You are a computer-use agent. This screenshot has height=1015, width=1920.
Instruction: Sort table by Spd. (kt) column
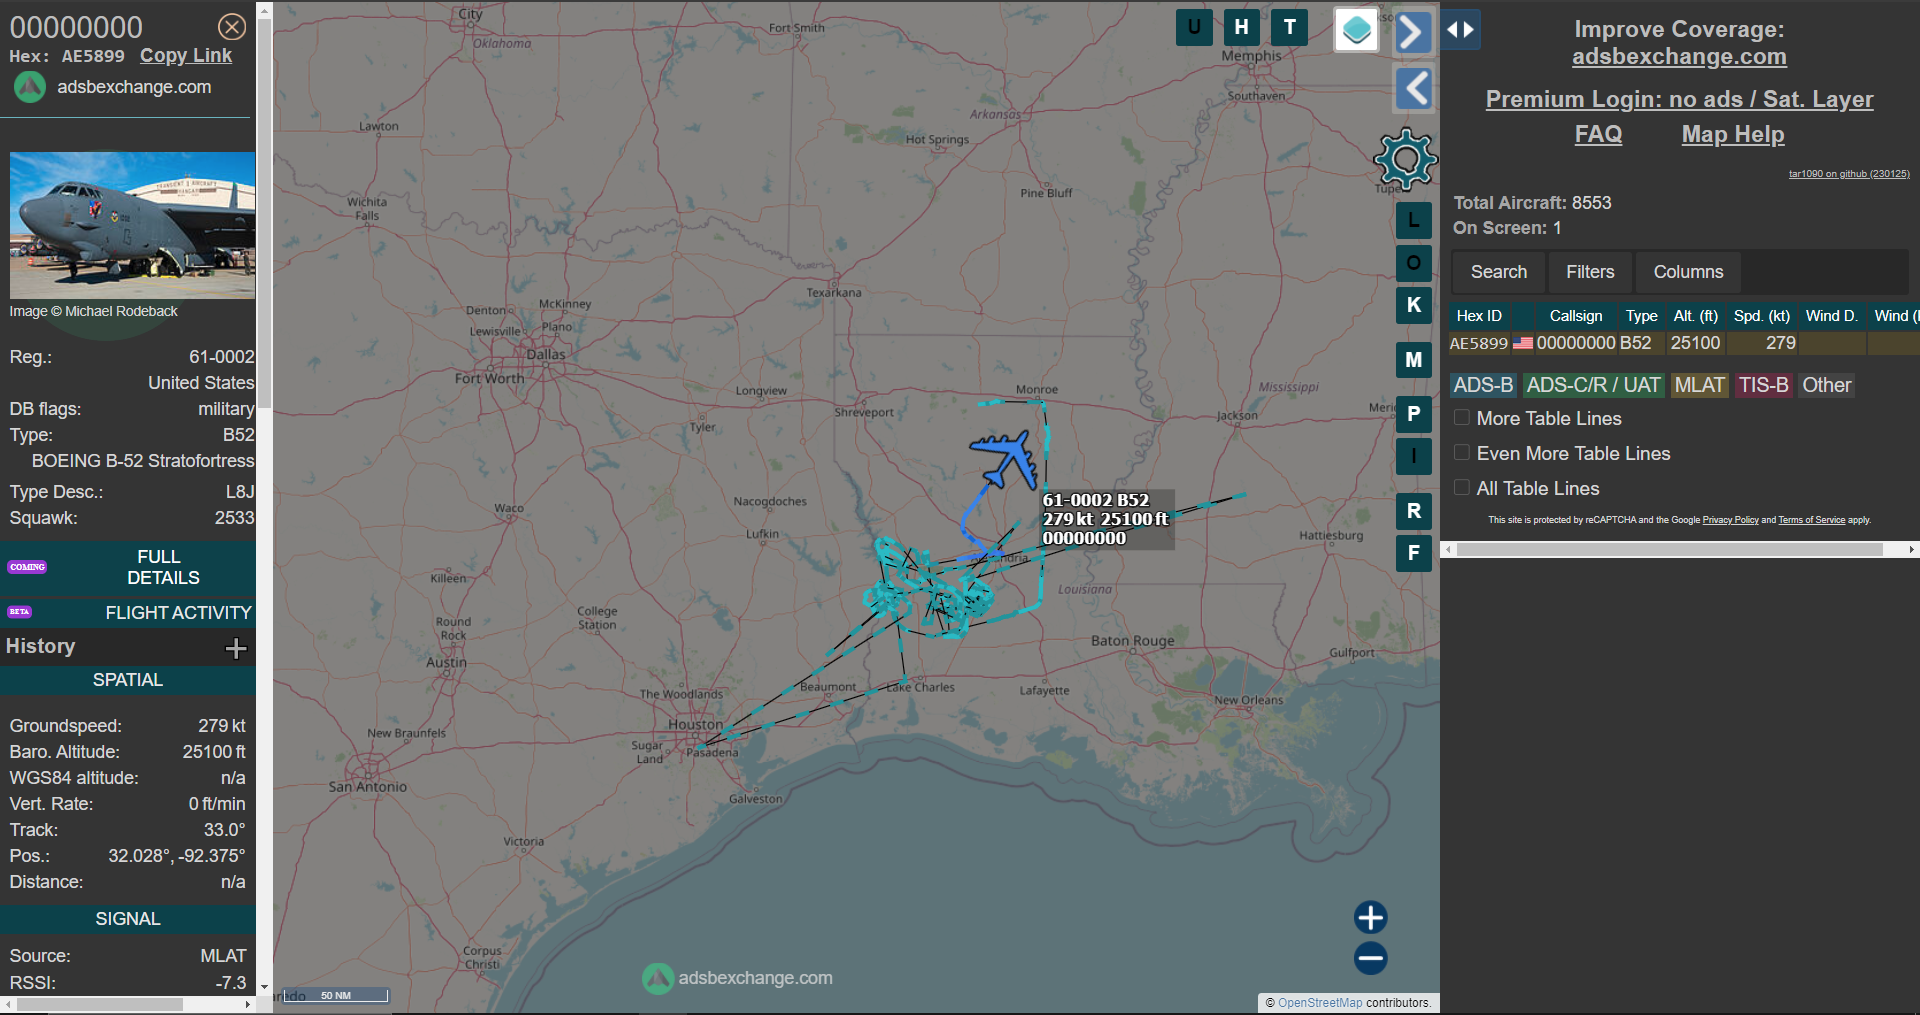(1762, 316)
